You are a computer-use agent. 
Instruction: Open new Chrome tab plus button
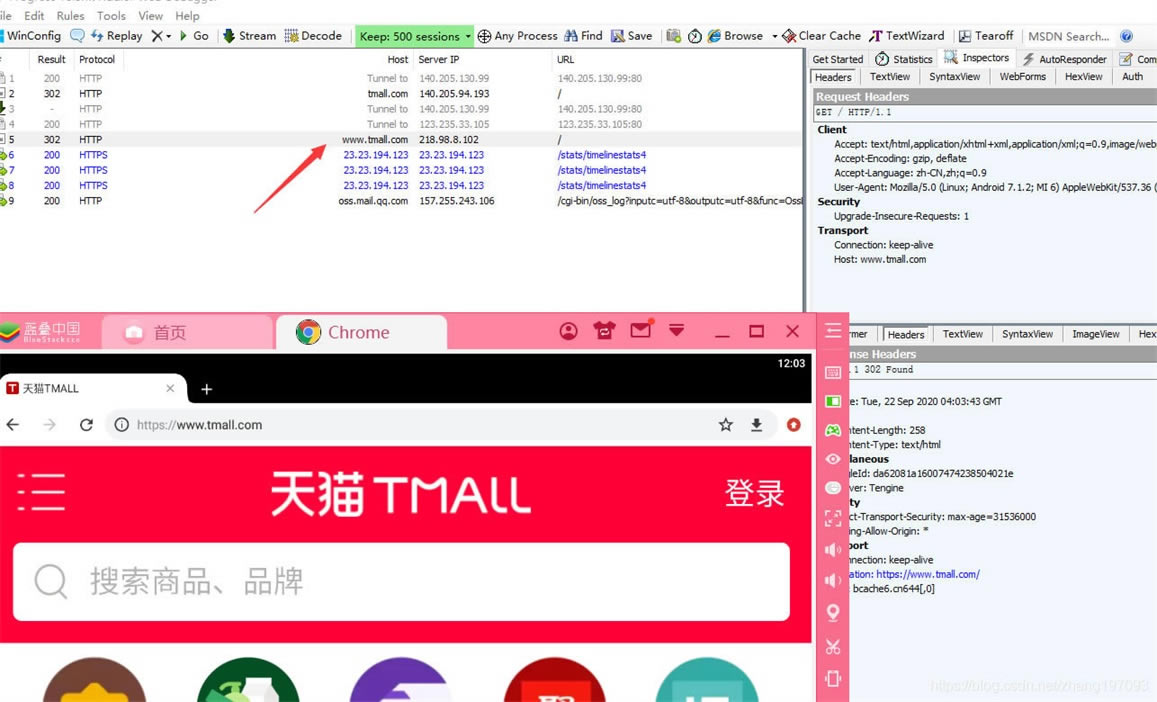pyautogui.click(x=207, y=389)
